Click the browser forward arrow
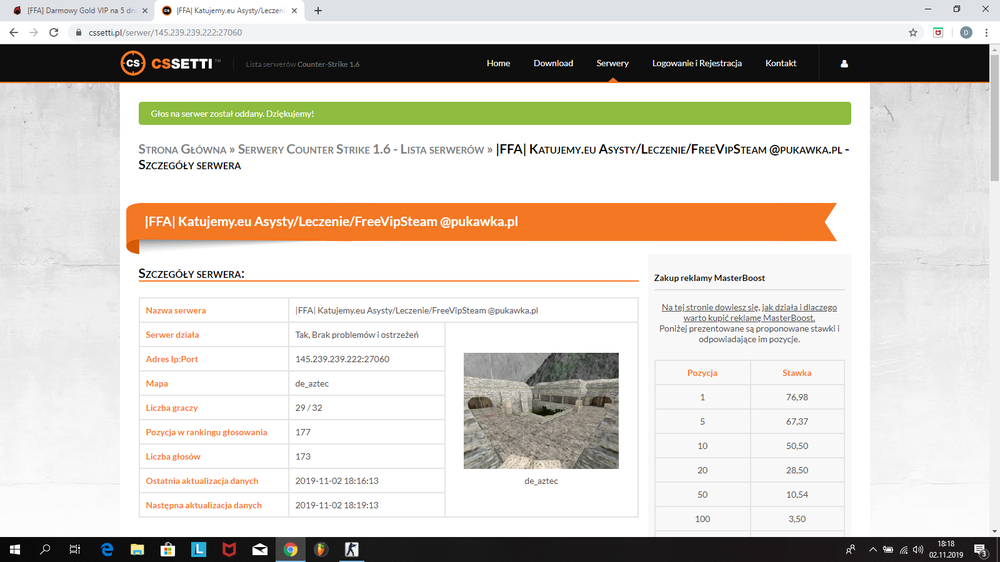The height and width of the screenshot is (562, 1000). click(33, 33)
